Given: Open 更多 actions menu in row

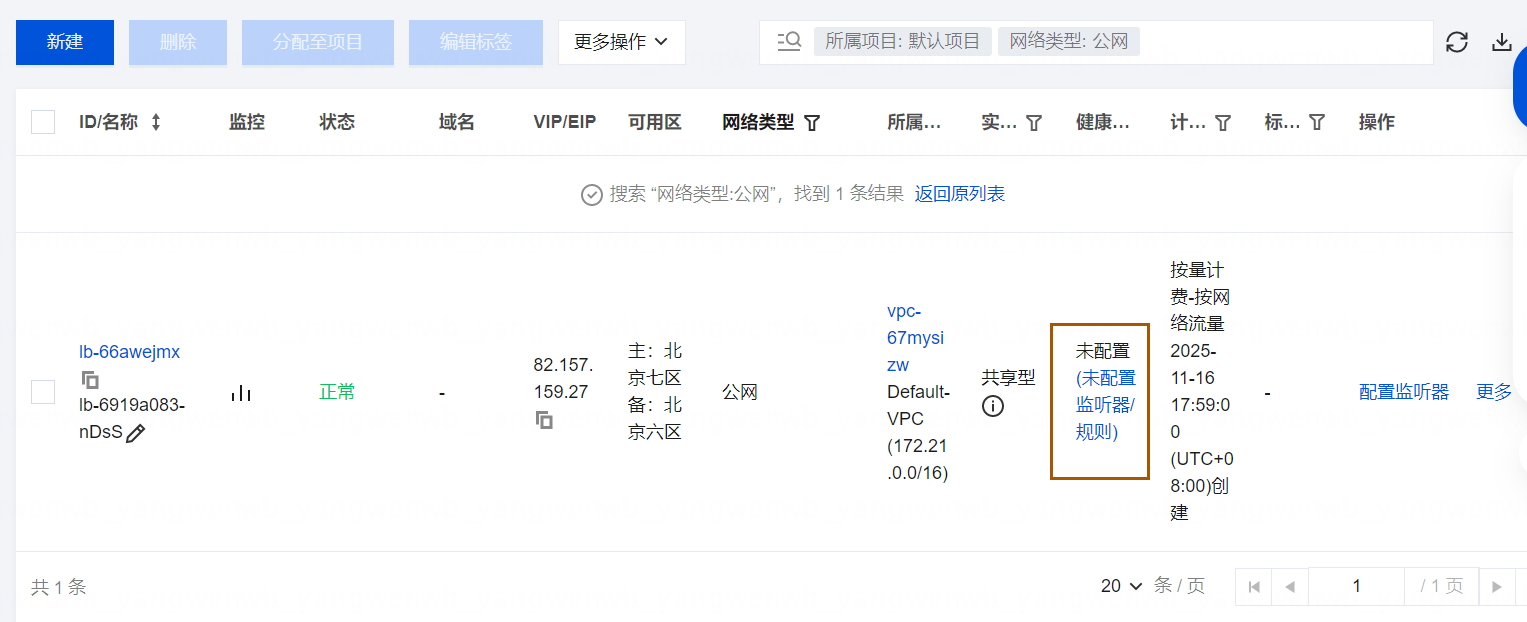Looking at the screenshot, I should coord(1494,392).
